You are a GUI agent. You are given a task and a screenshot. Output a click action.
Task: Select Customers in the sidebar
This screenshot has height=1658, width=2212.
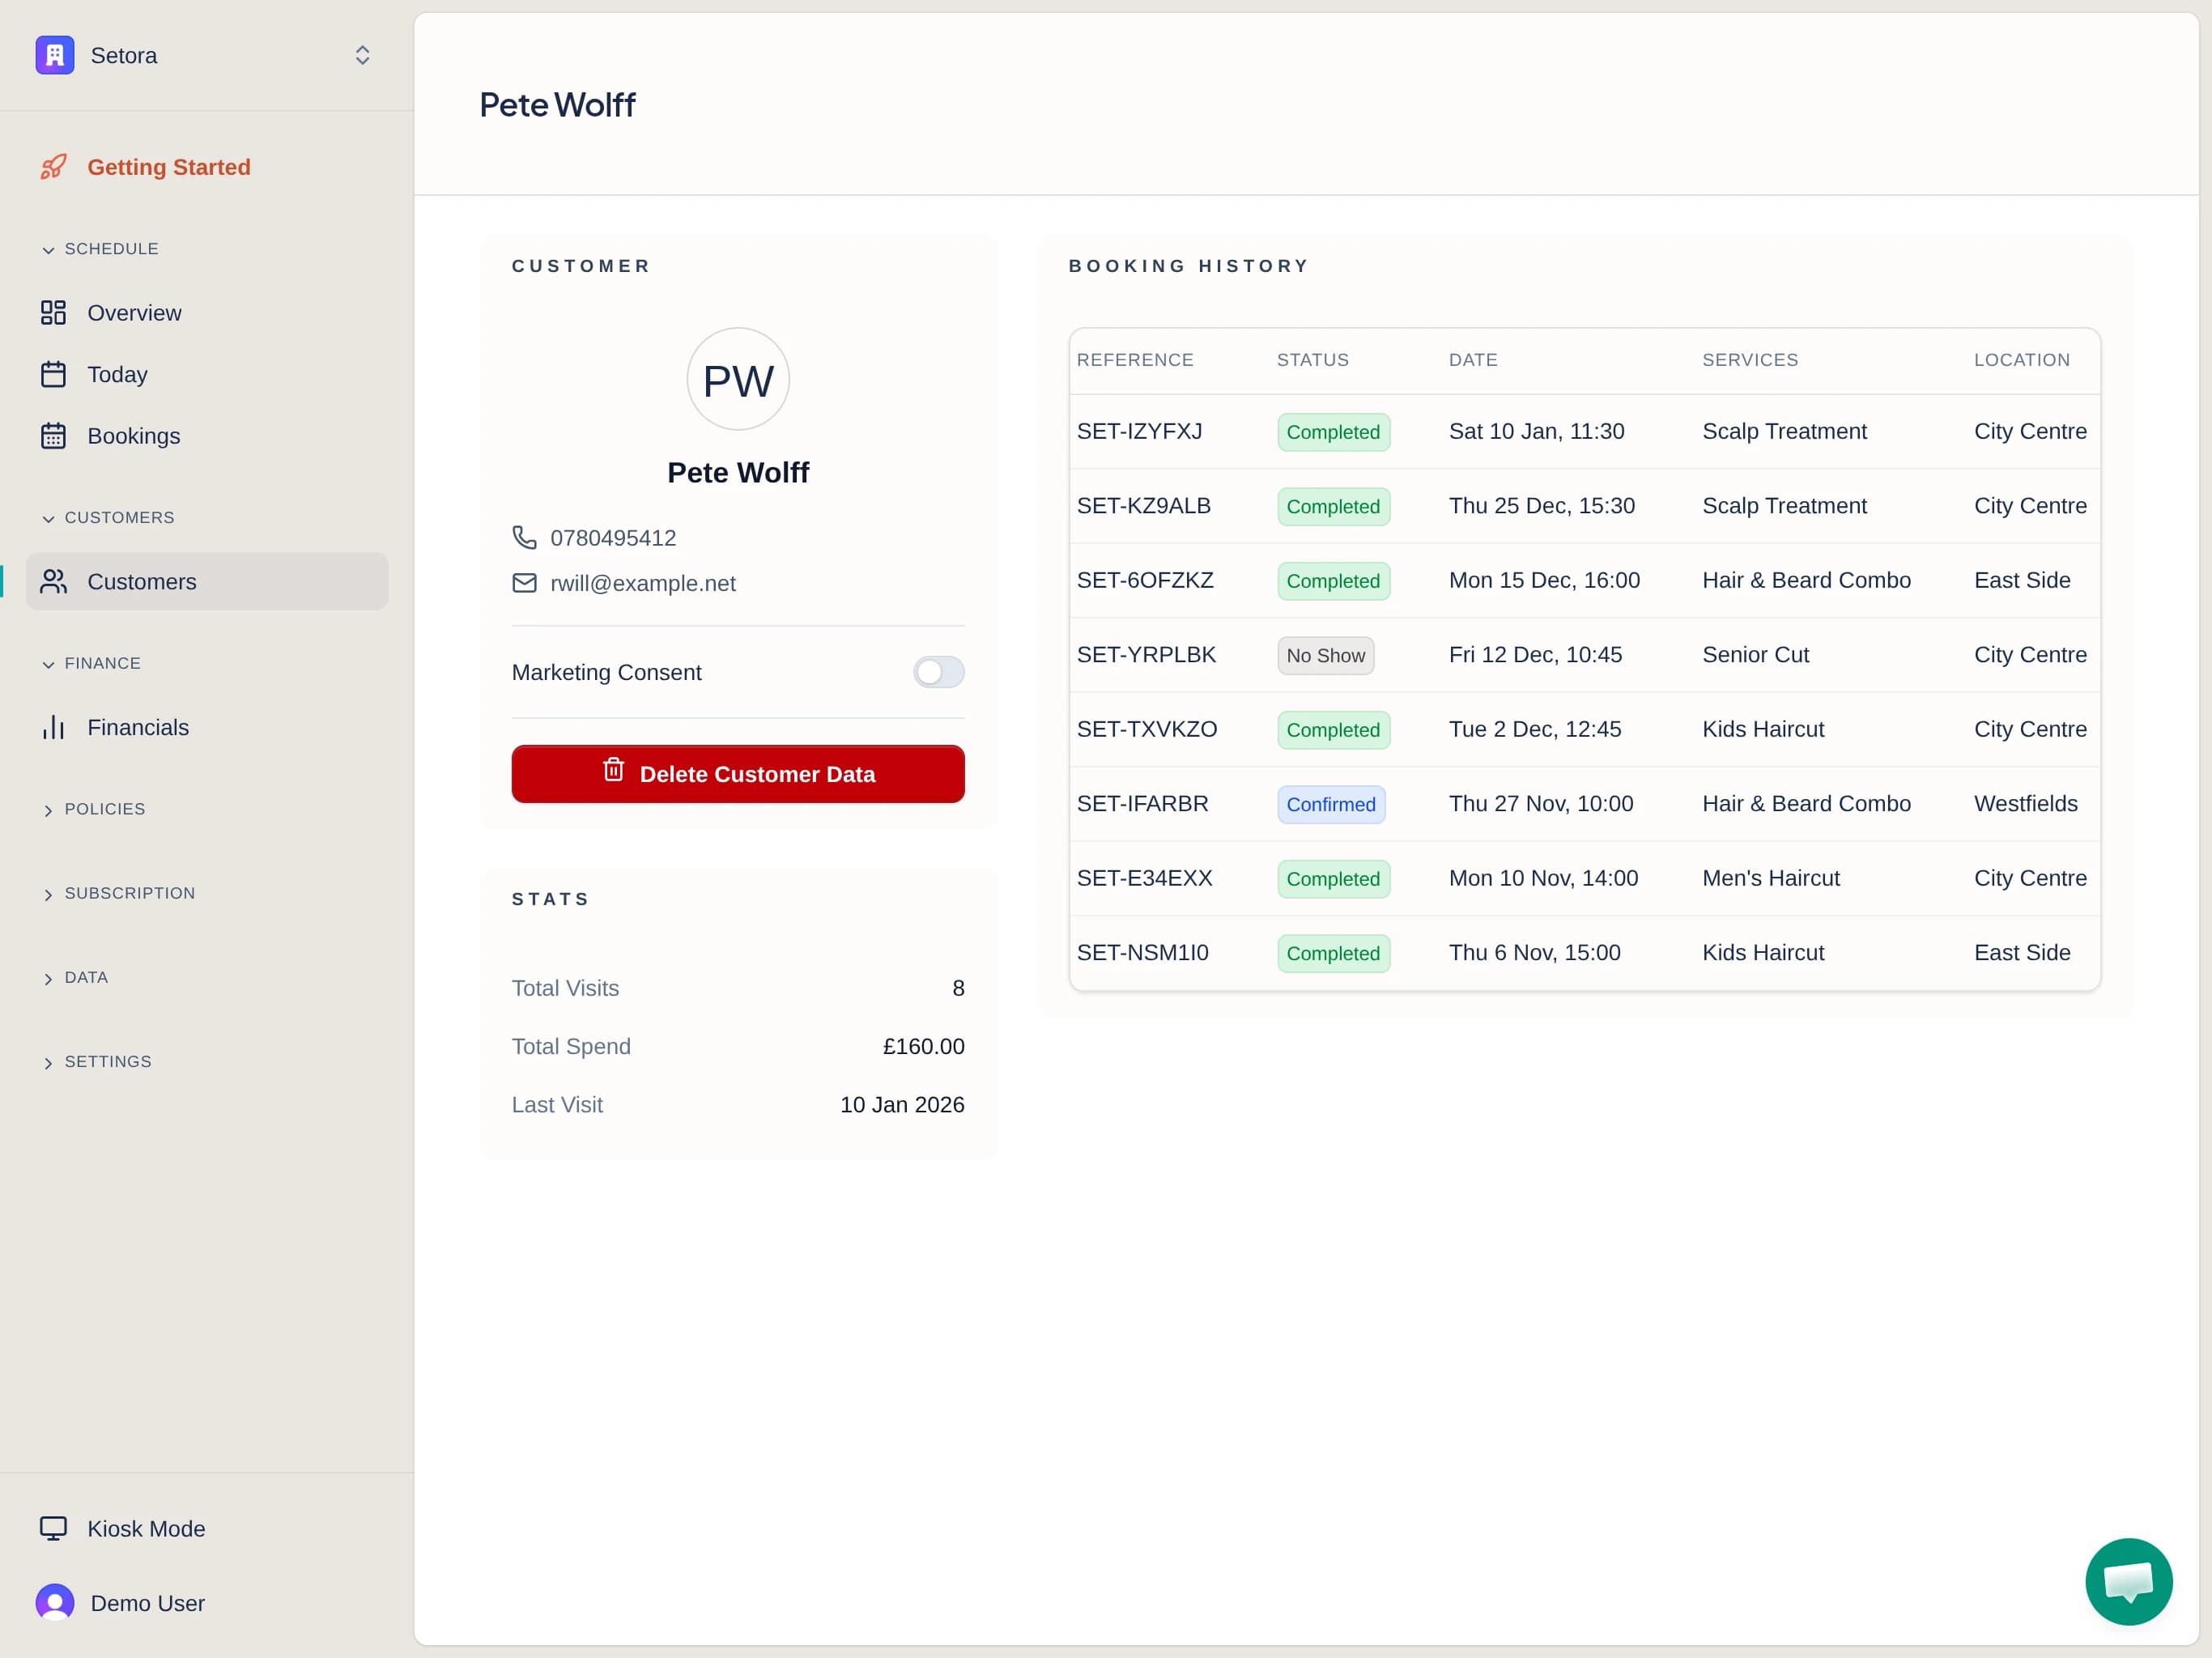pos(142,581)
